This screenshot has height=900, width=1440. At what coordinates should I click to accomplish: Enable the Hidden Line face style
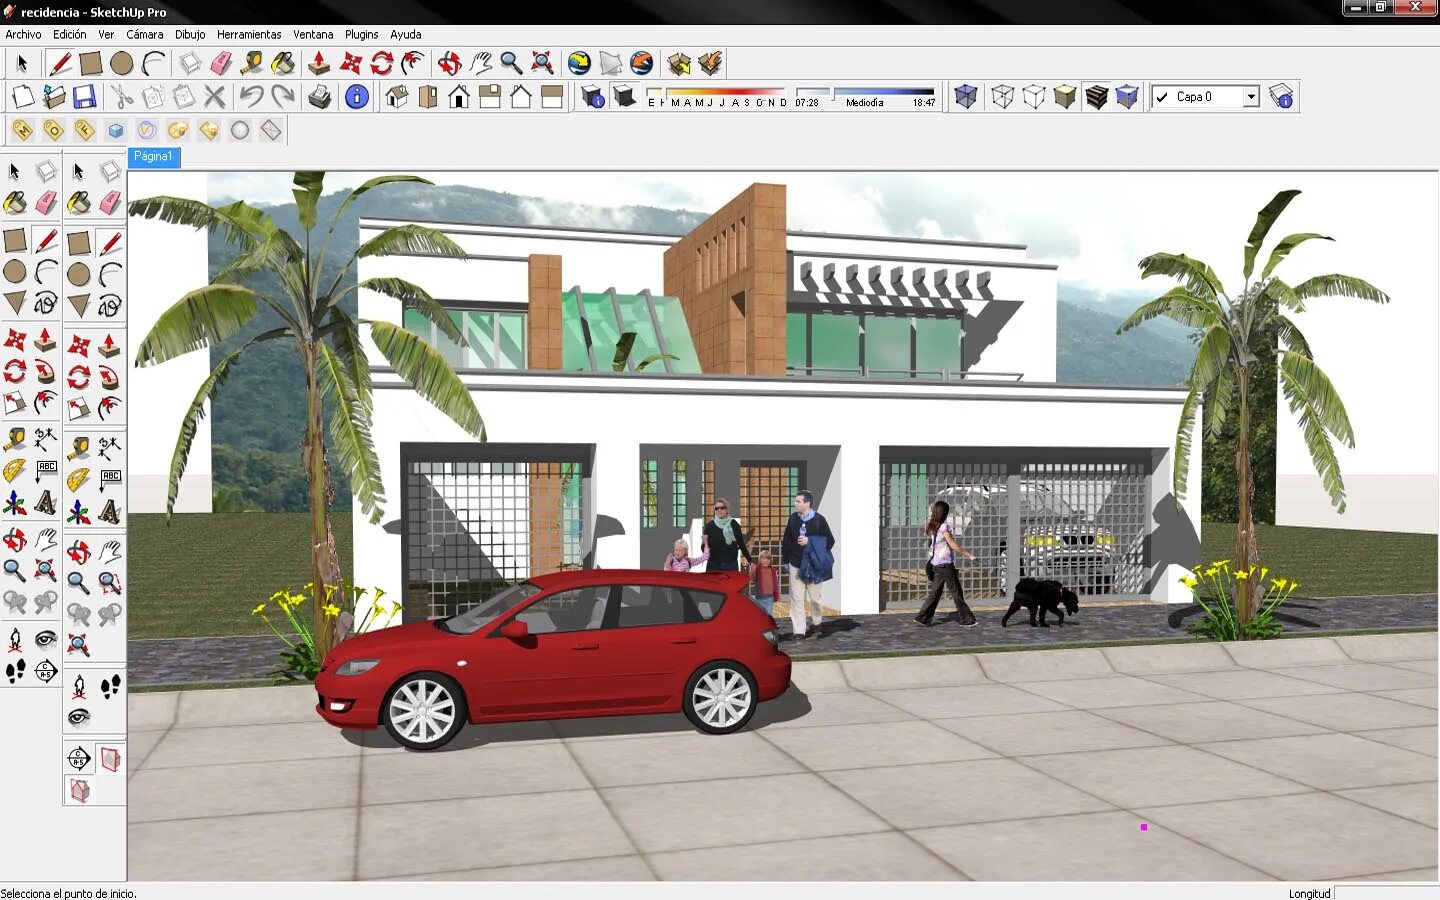(1033, 97)
